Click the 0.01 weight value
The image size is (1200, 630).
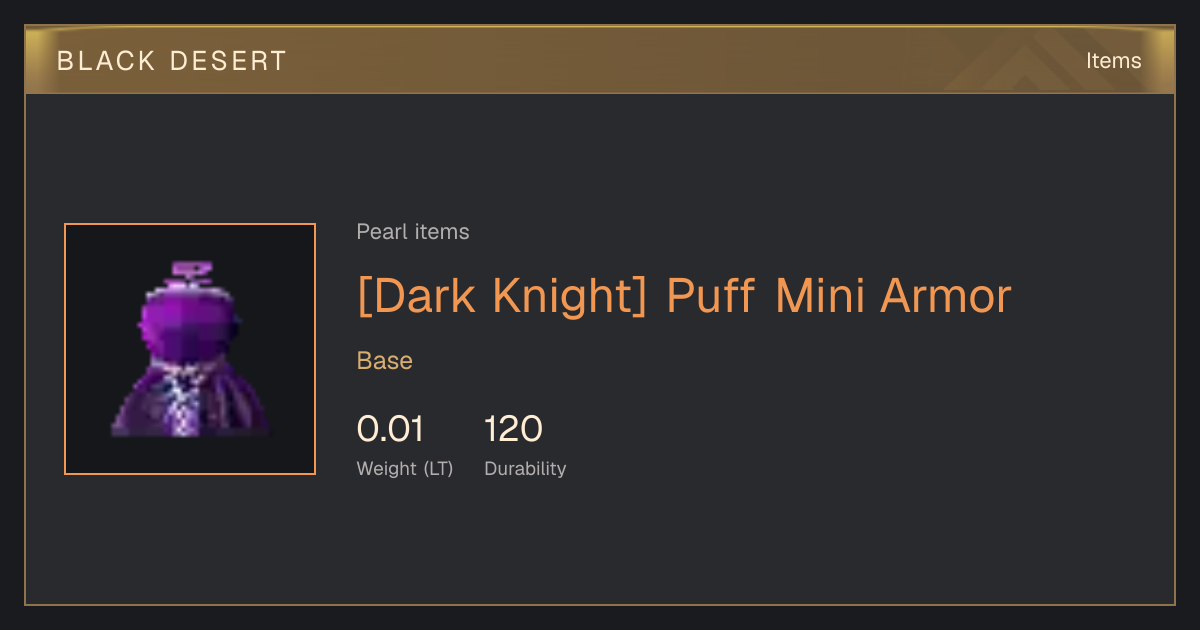(390, 429)
